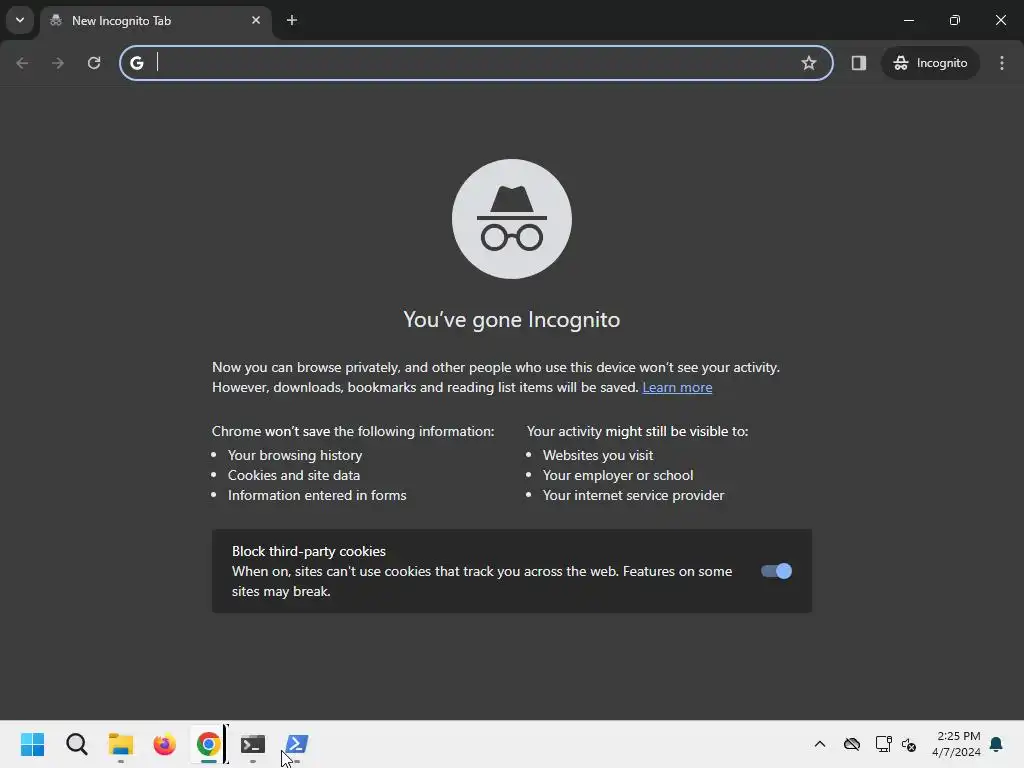This screenshot has height=768, width=1024.
Task: Click the "Your employer or school" text
Action: pyautogui.click(x=618, y=475)
